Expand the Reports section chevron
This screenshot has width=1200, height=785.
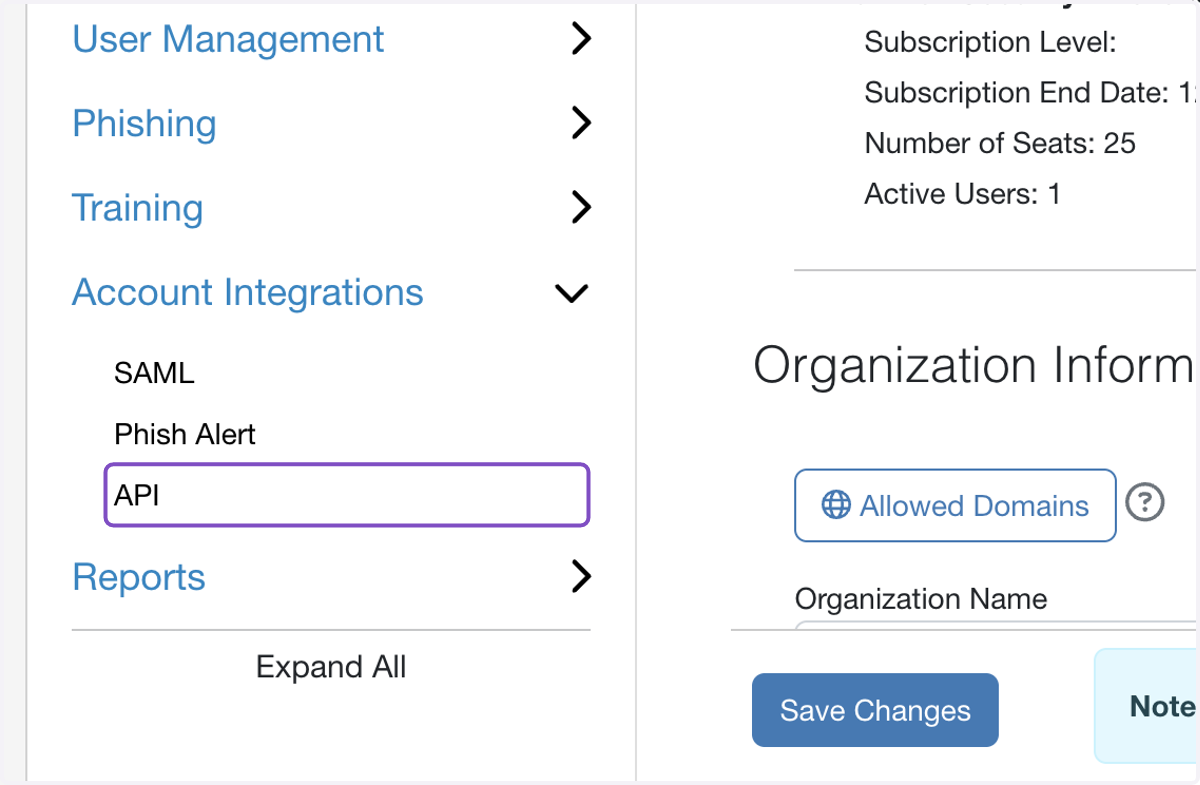click(x=581, y=577)
